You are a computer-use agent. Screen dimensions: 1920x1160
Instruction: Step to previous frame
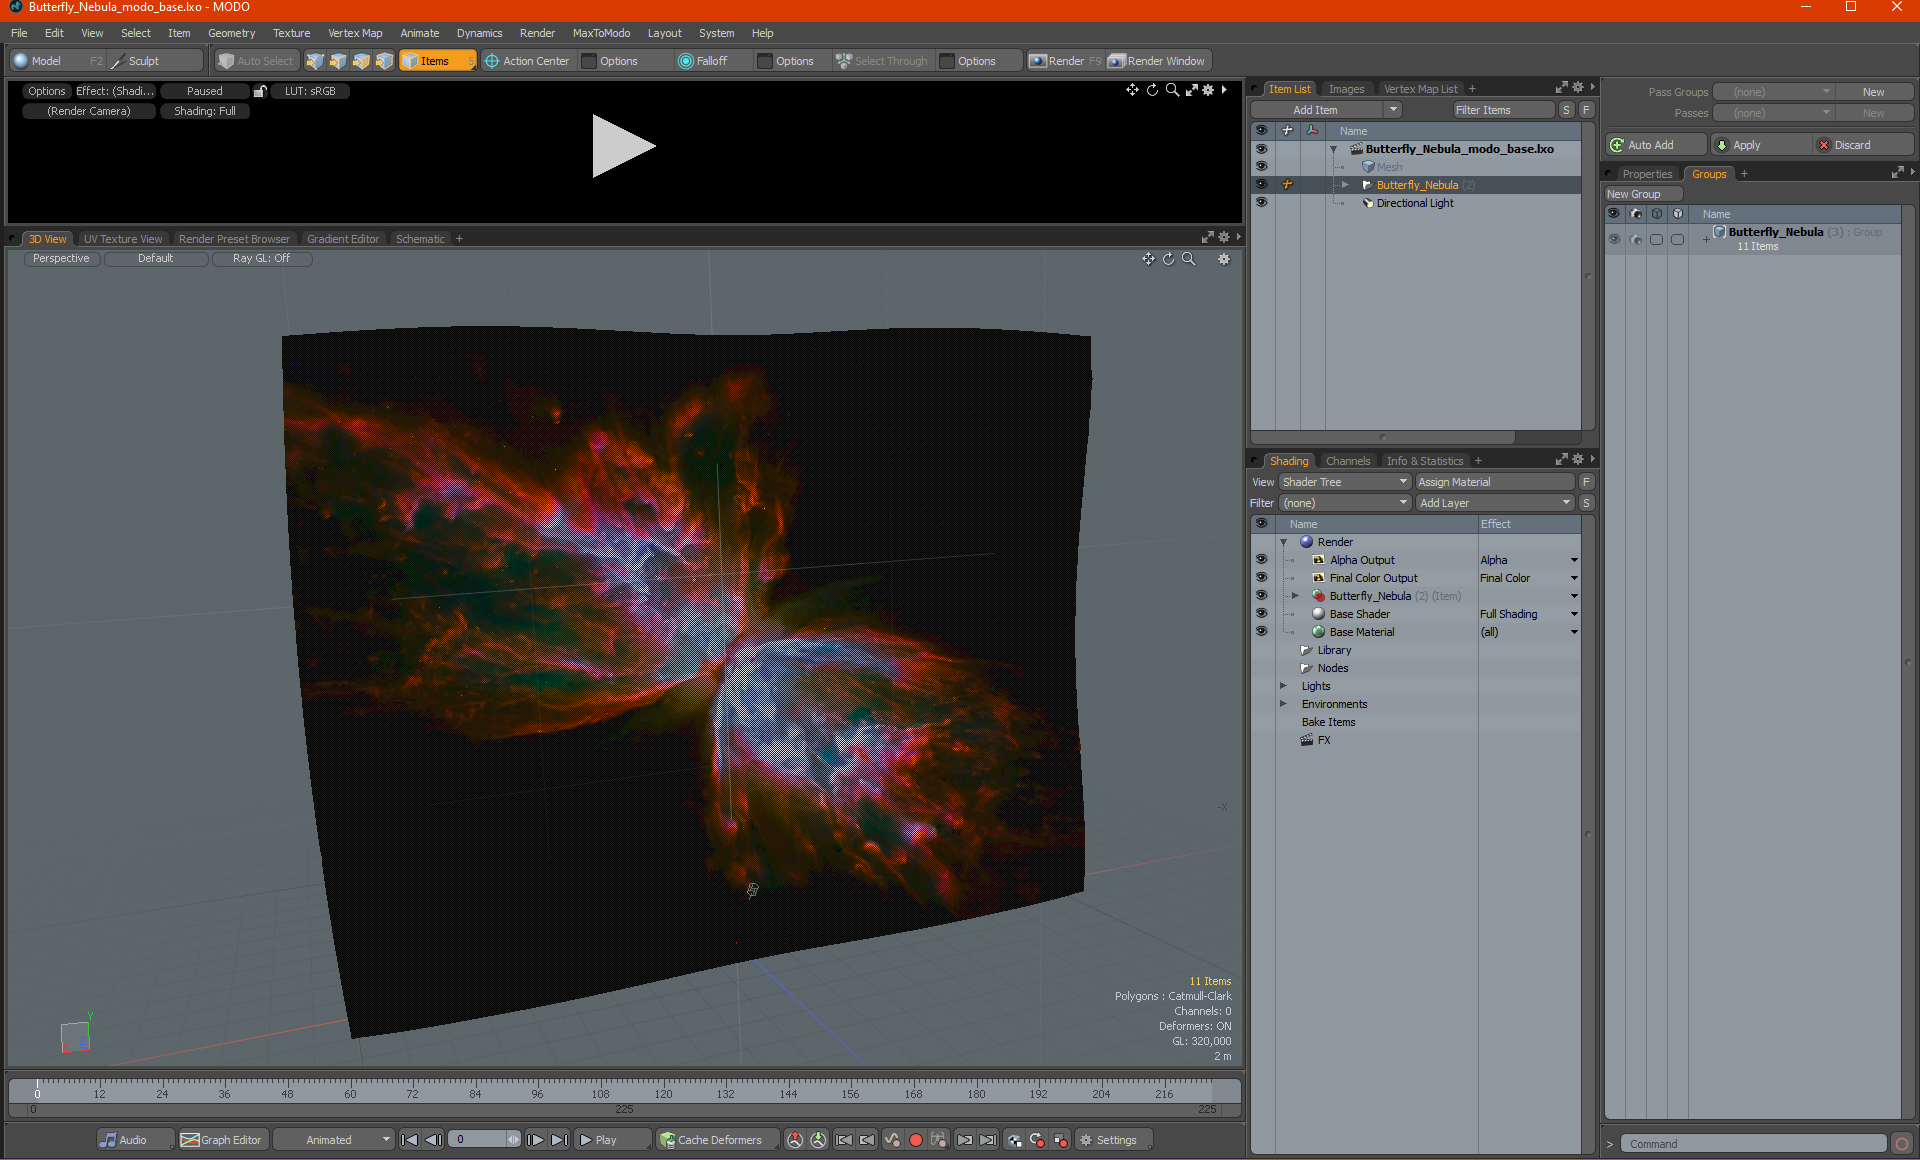(x=433, y=1140)
